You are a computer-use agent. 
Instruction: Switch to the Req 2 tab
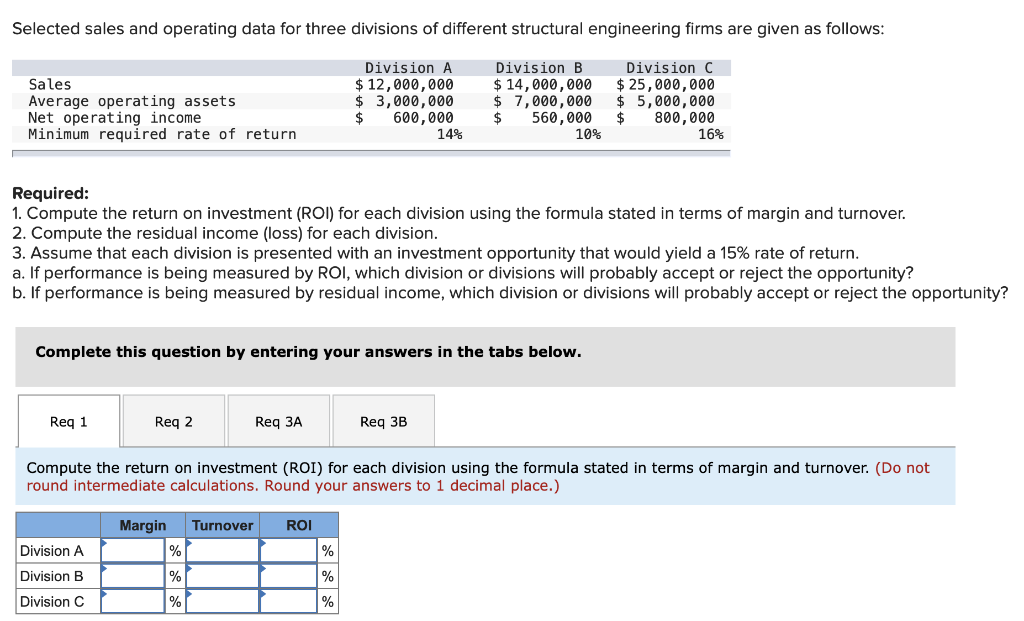[172, 420]
